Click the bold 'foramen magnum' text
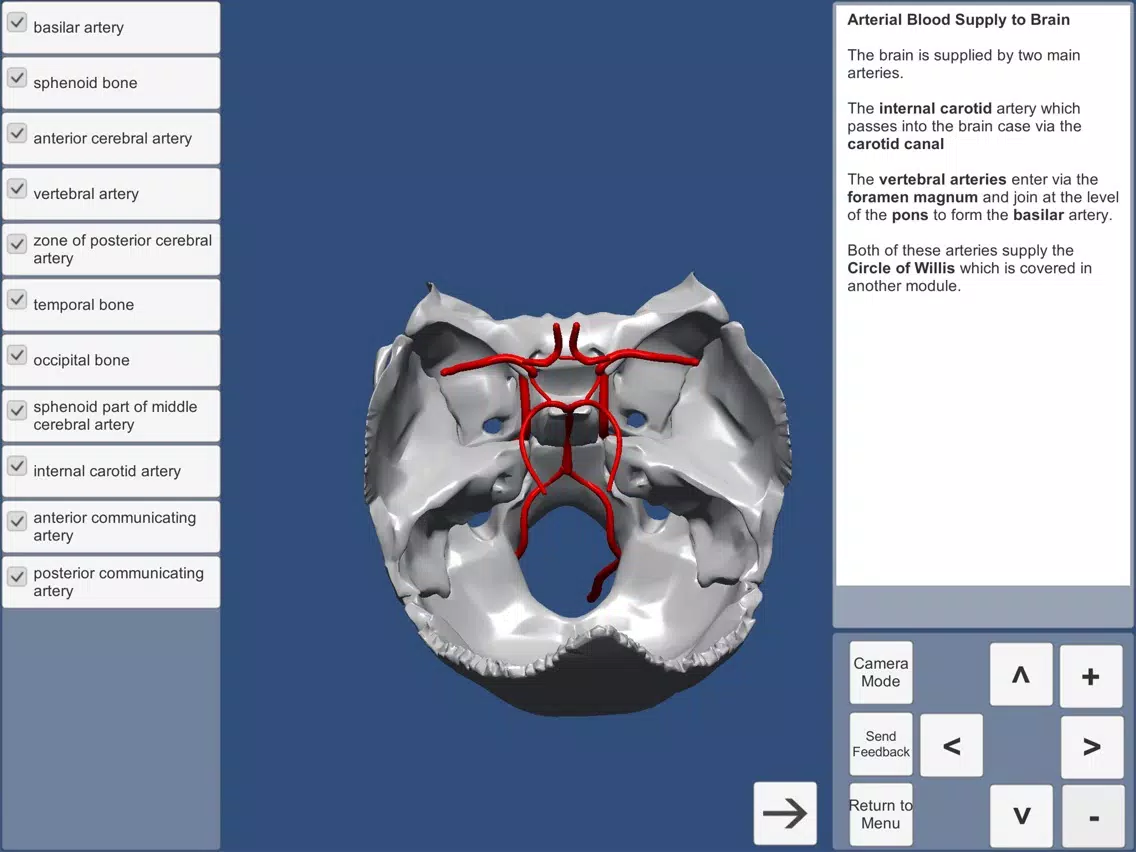Image resolution: width=1136 pixels, height=852 pixels. (x=912, y=197)
